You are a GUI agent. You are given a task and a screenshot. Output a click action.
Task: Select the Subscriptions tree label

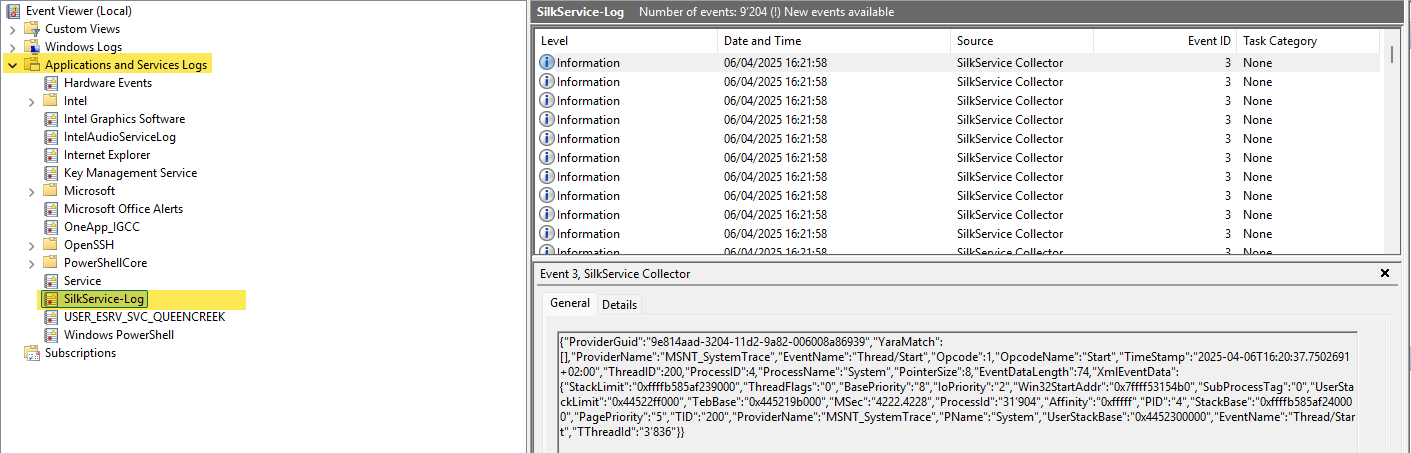click(80, 353)
